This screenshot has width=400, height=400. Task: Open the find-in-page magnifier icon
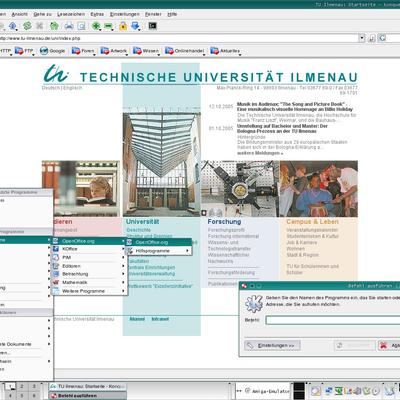pyautogui.click(x=82, y=26)
